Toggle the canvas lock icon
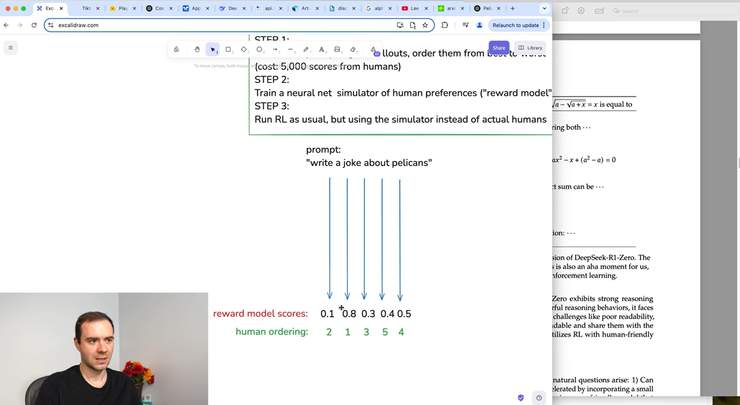 (x=176, y=49)
